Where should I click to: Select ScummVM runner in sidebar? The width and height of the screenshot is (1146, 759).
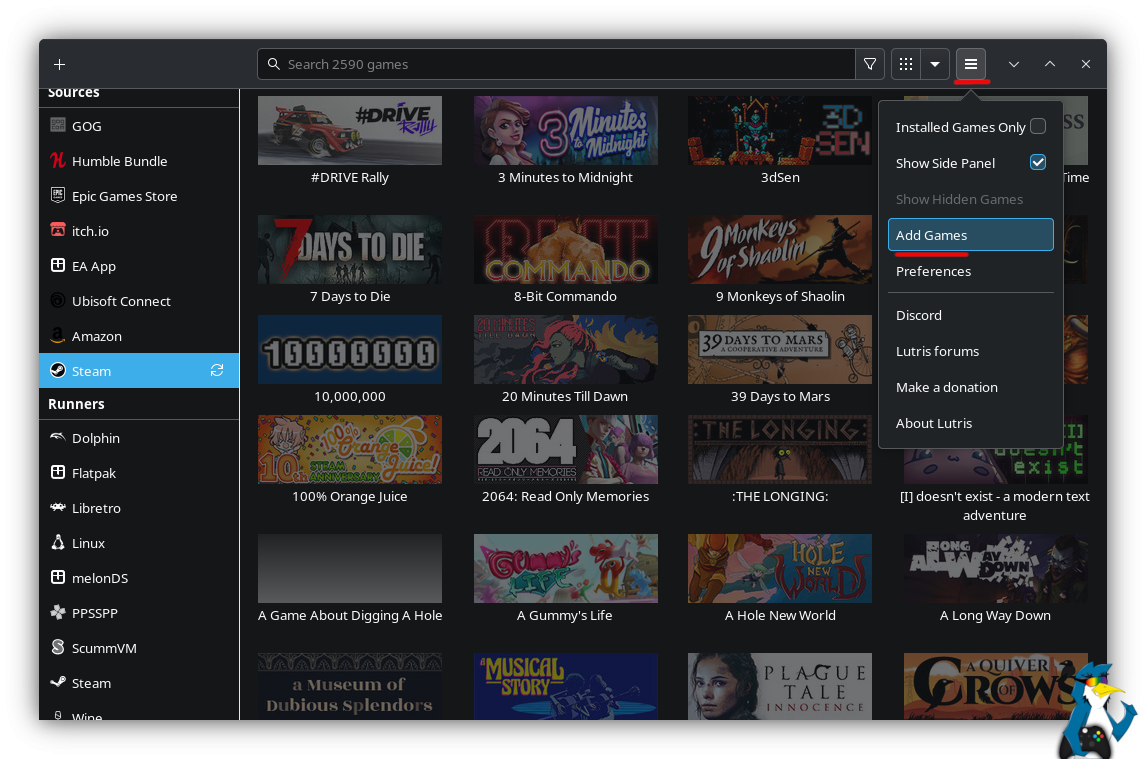coord(104,648)
